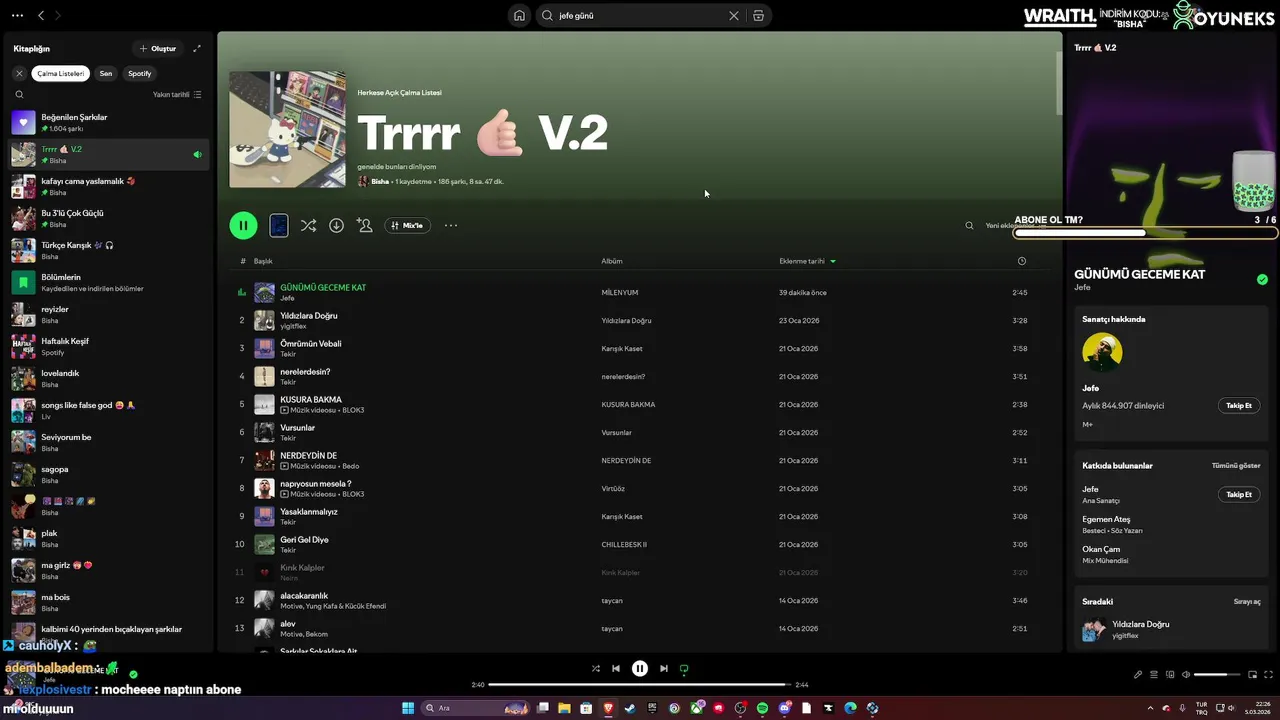The width and height of the screenshot is (1280, 720).
Task: Open Beğenilen Şarkılar in the library
Action: (x=109, y=122)
